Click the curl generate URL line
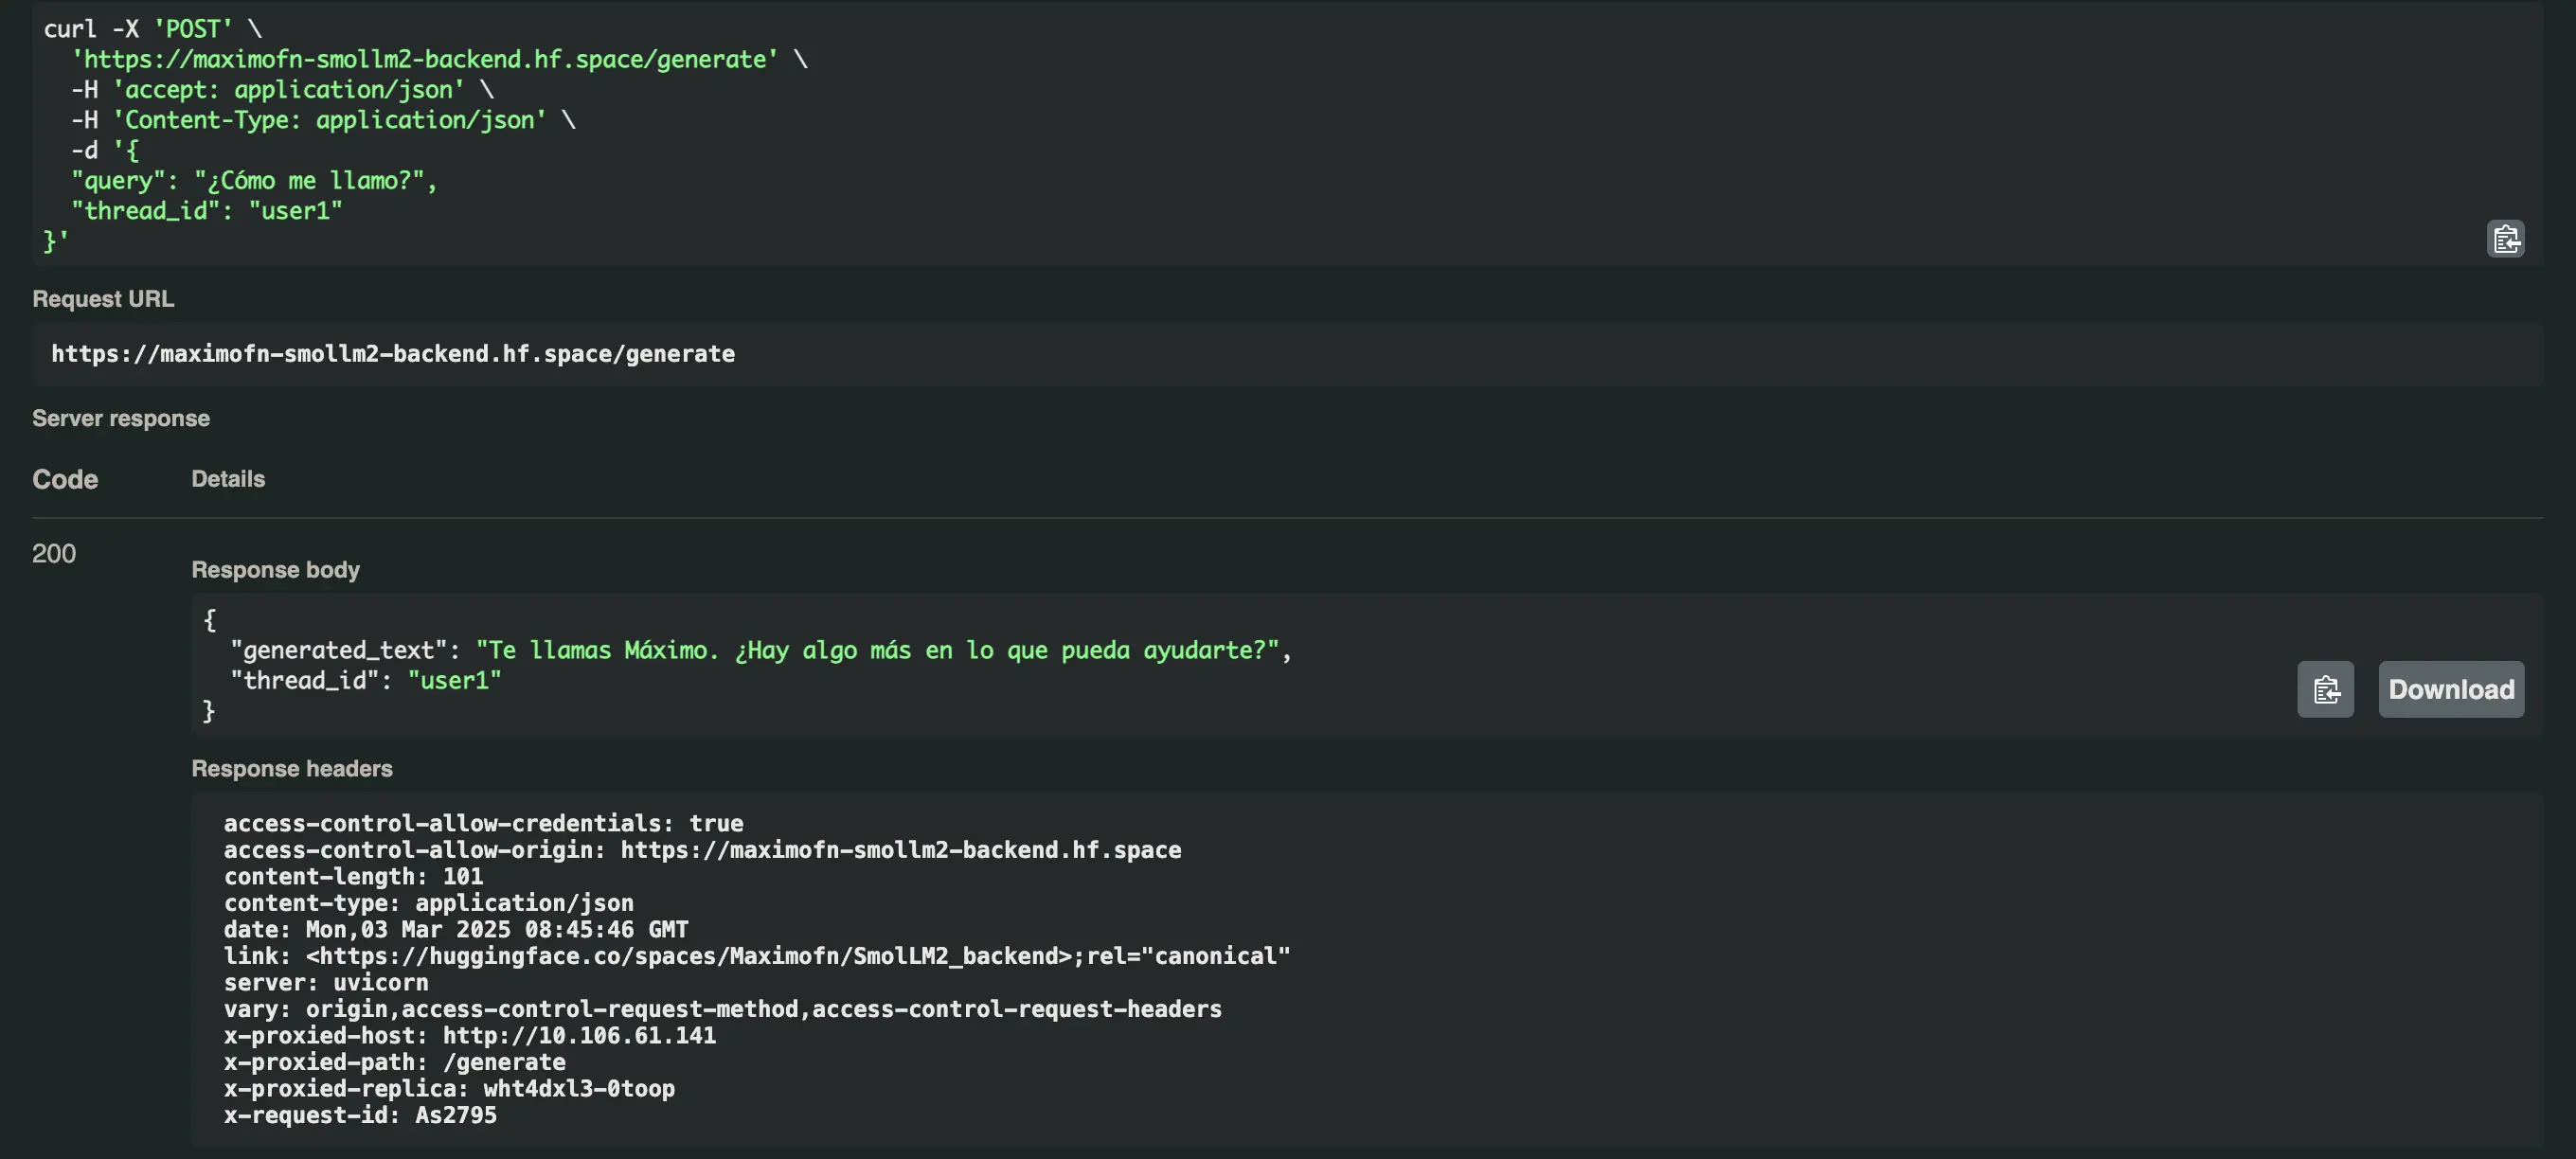The image size is (2576, 1159). coord(439,59)
